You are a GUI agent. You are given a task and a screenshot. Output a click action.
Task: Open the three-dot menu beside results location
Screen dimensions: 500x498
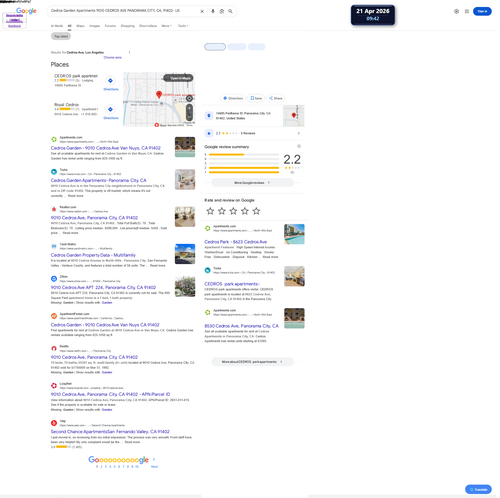coord(129,52)
